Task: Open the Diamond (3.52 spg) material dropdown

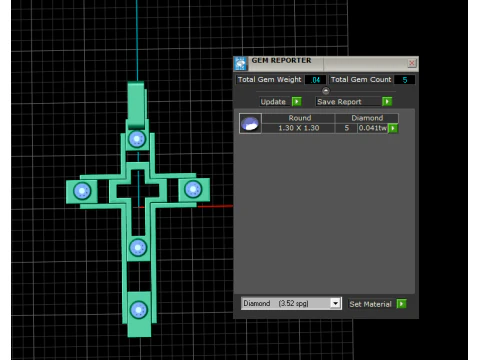Action: pyautogui.click(x=335, y=303)
